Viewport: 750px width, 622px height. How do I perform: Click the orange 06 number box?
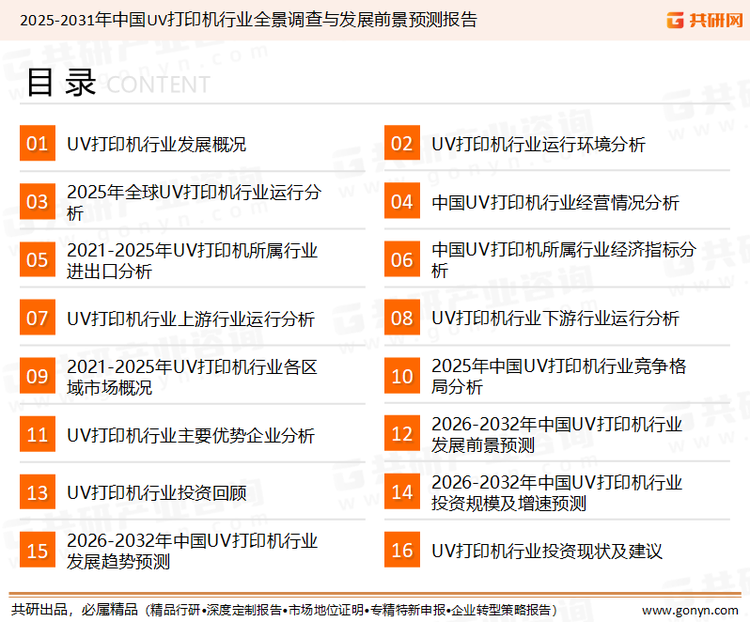tap(402, 259)
